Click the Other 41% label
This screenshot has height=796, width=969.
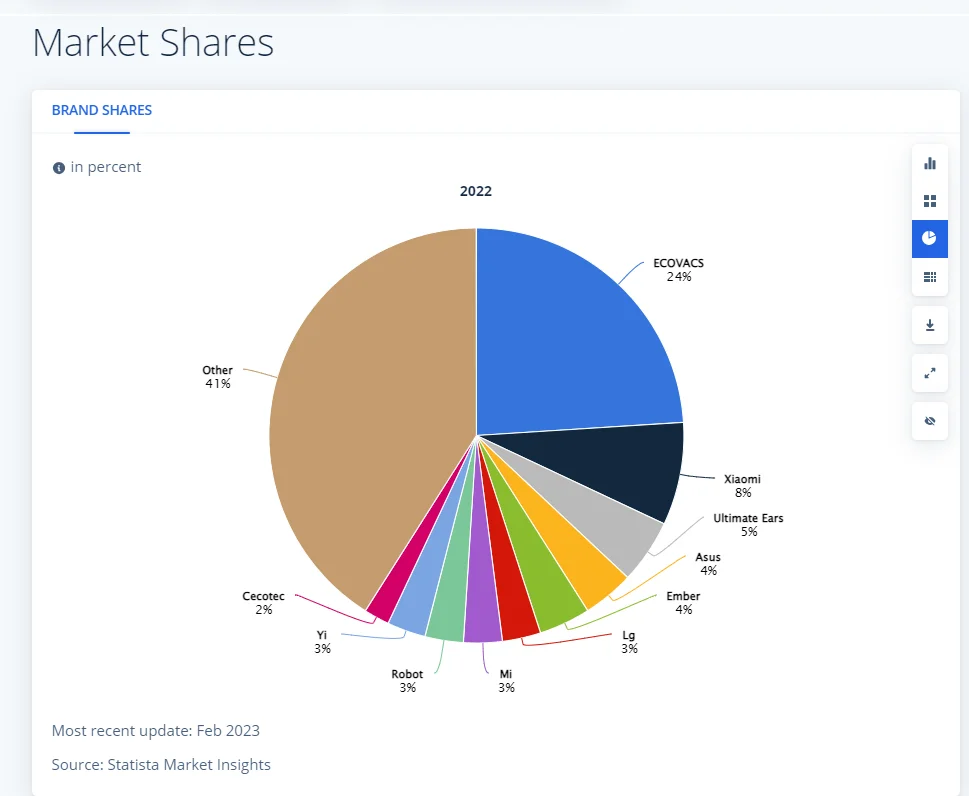218,376
